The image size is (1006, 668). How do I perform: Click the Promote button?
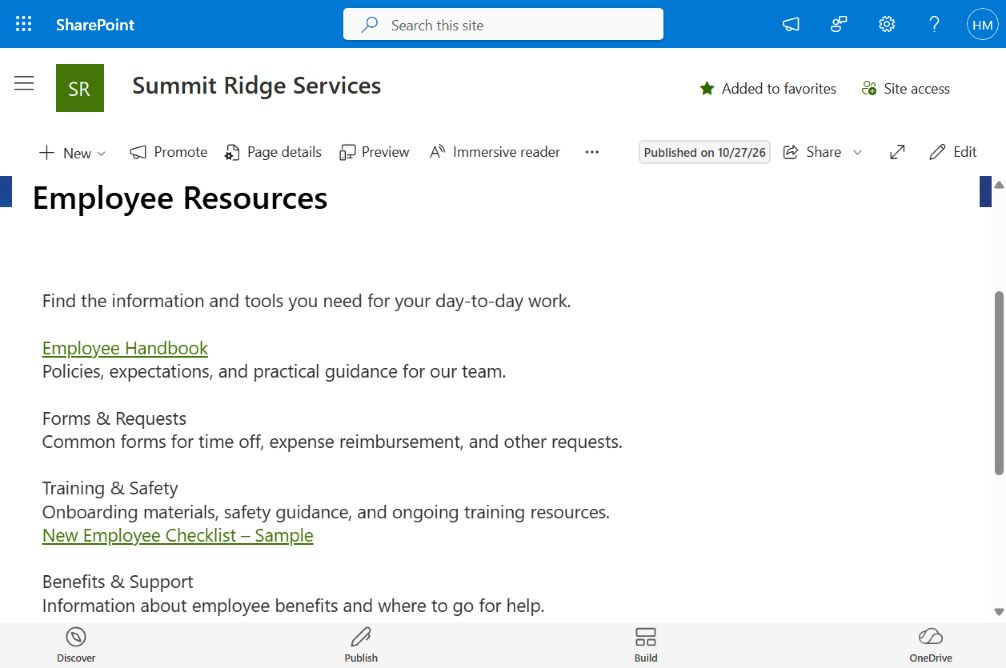168,152
